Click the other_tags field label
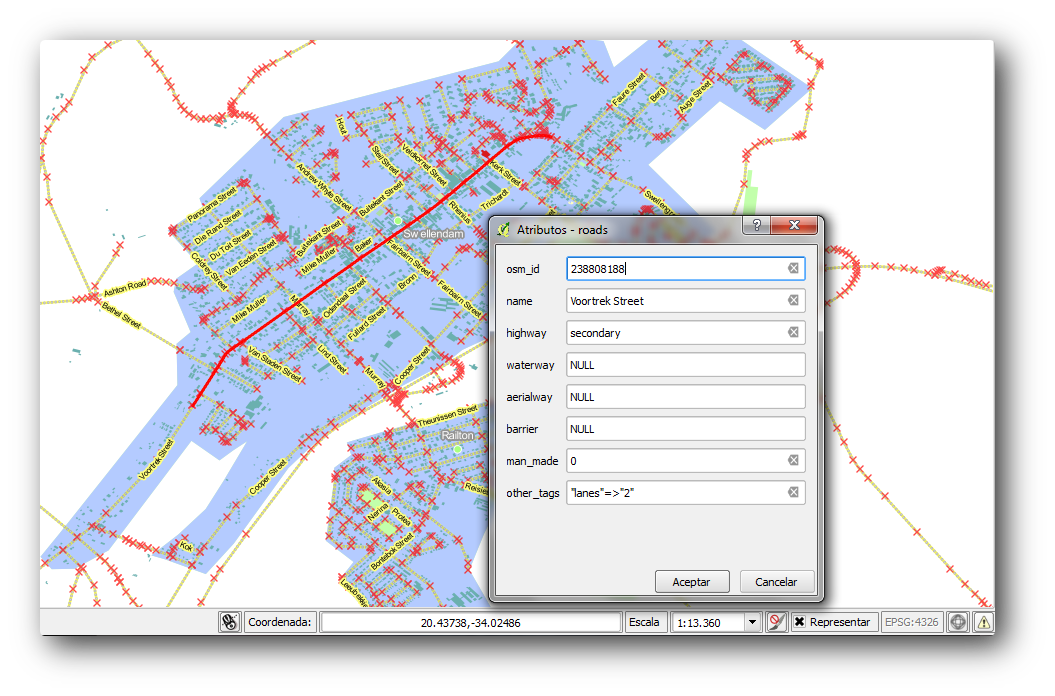Screen dimensions: 1055x696 (x=533, y=493)
